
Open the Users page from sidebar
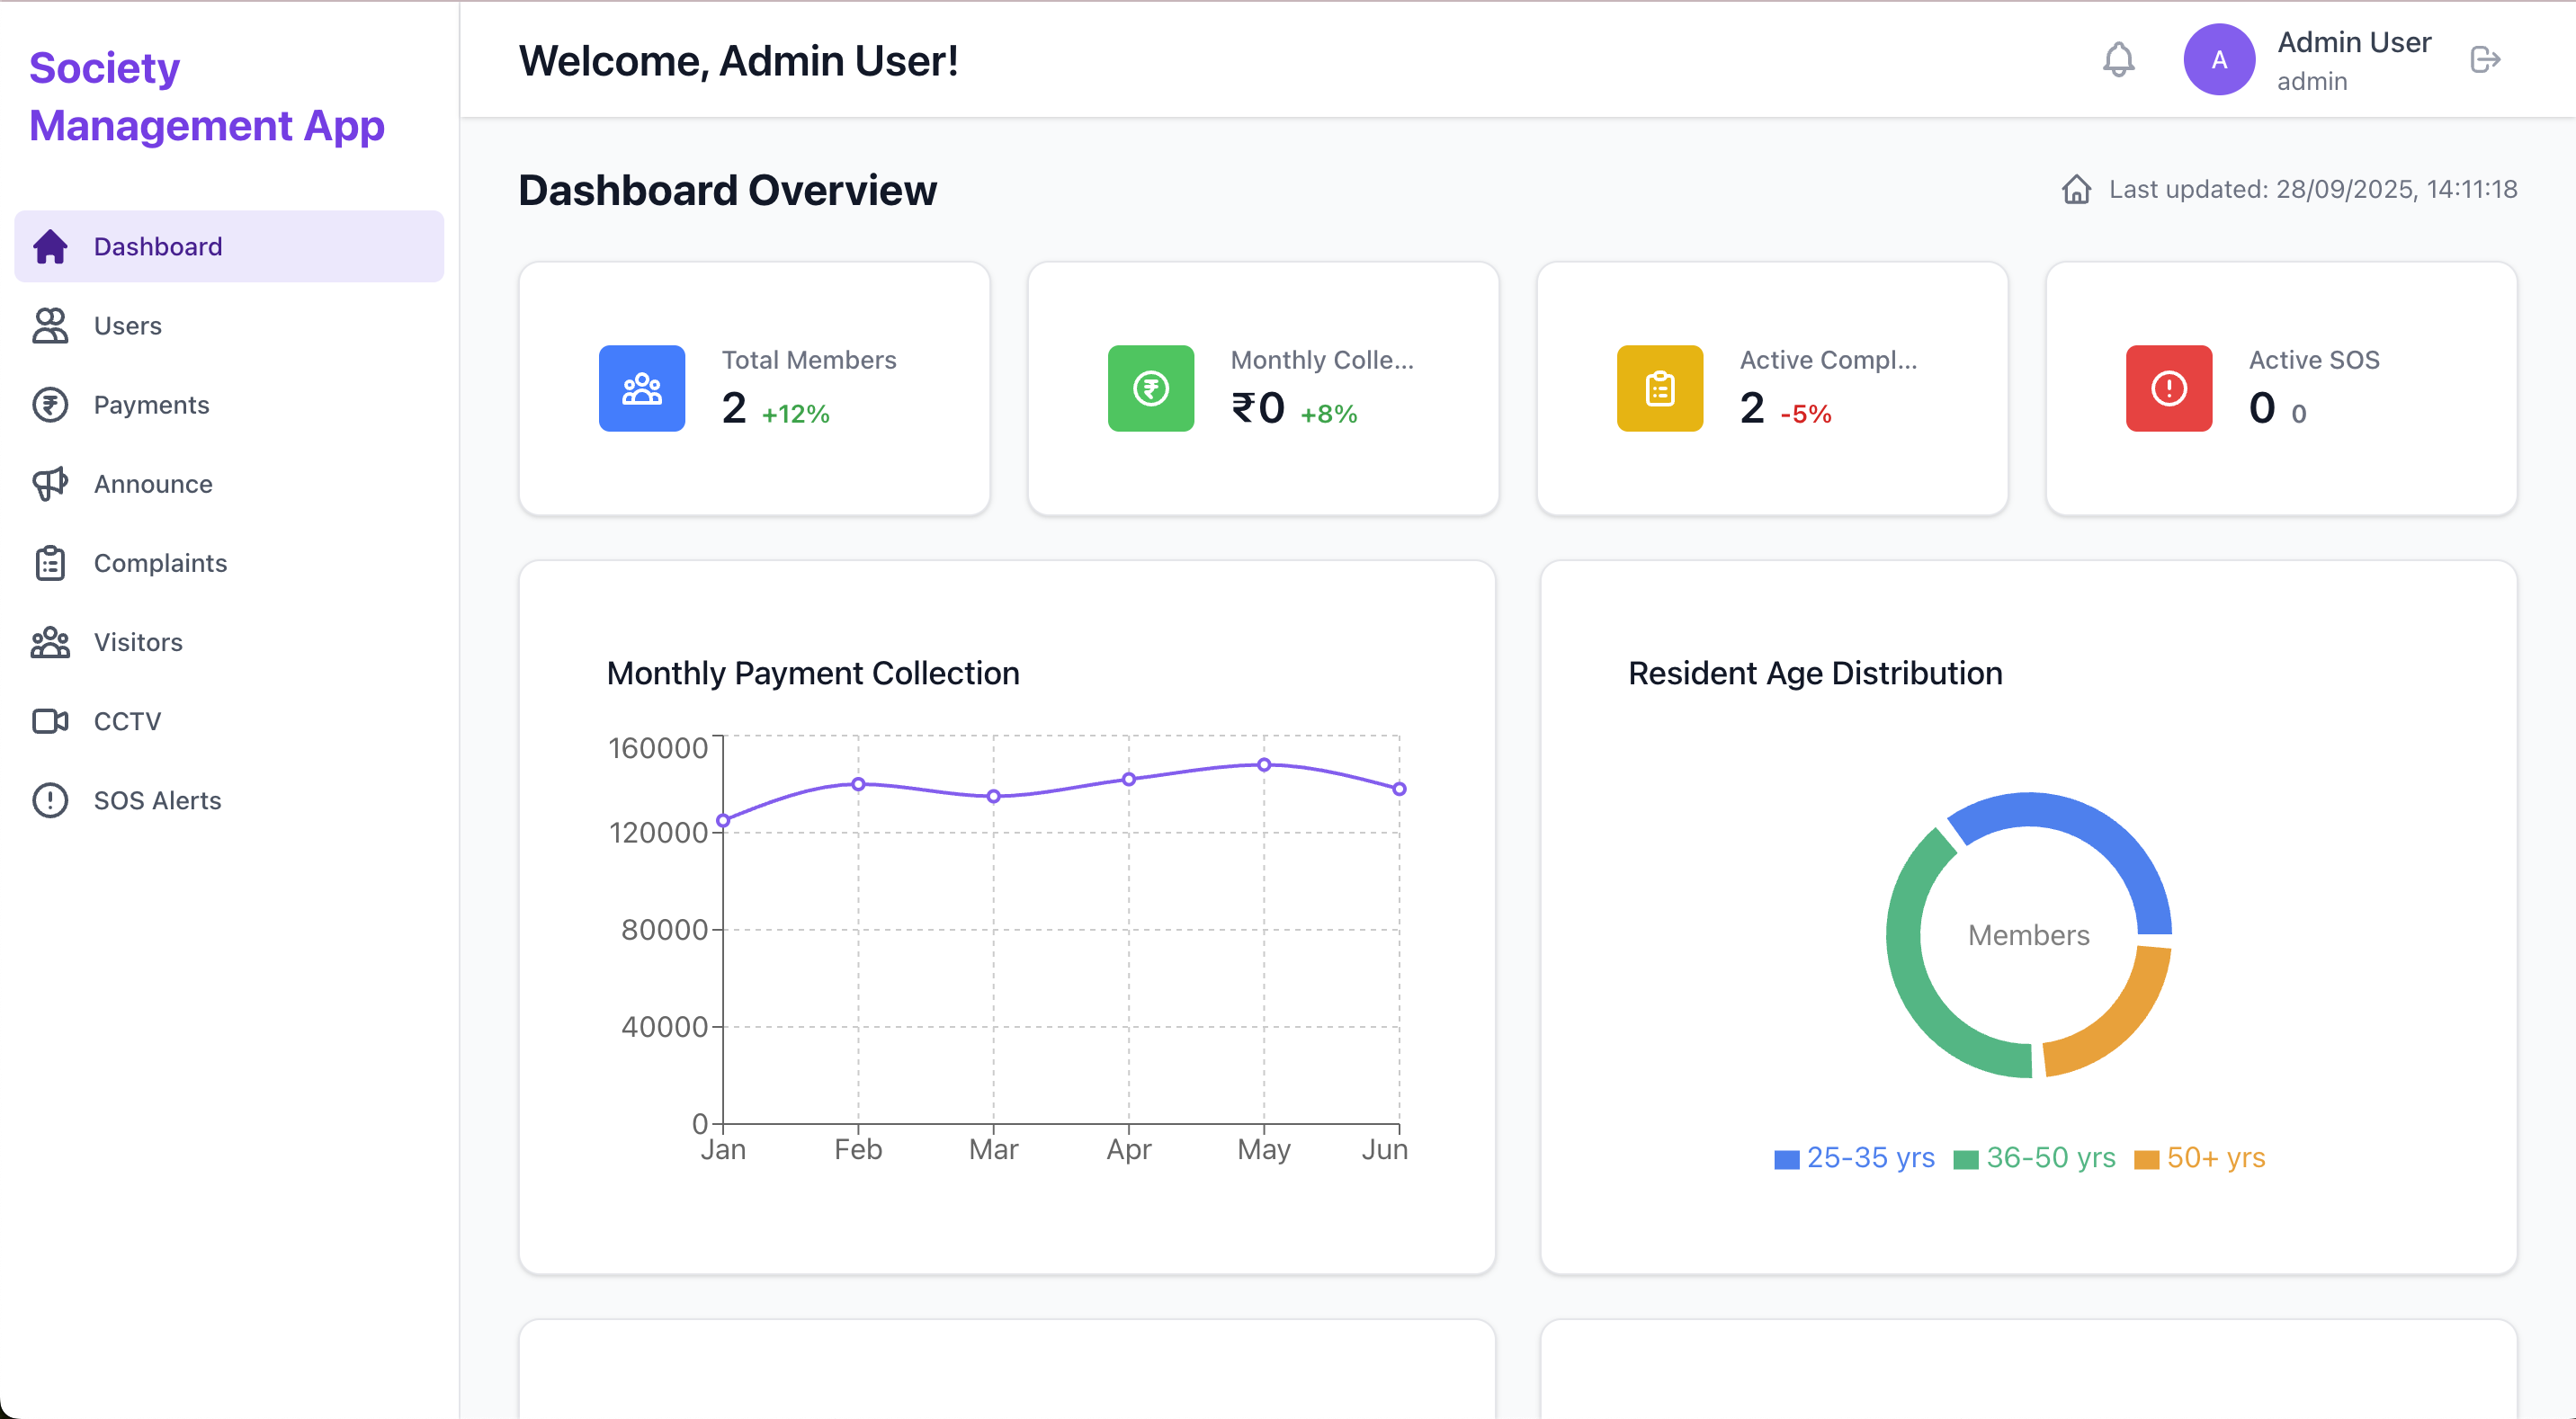coord(127,326)
